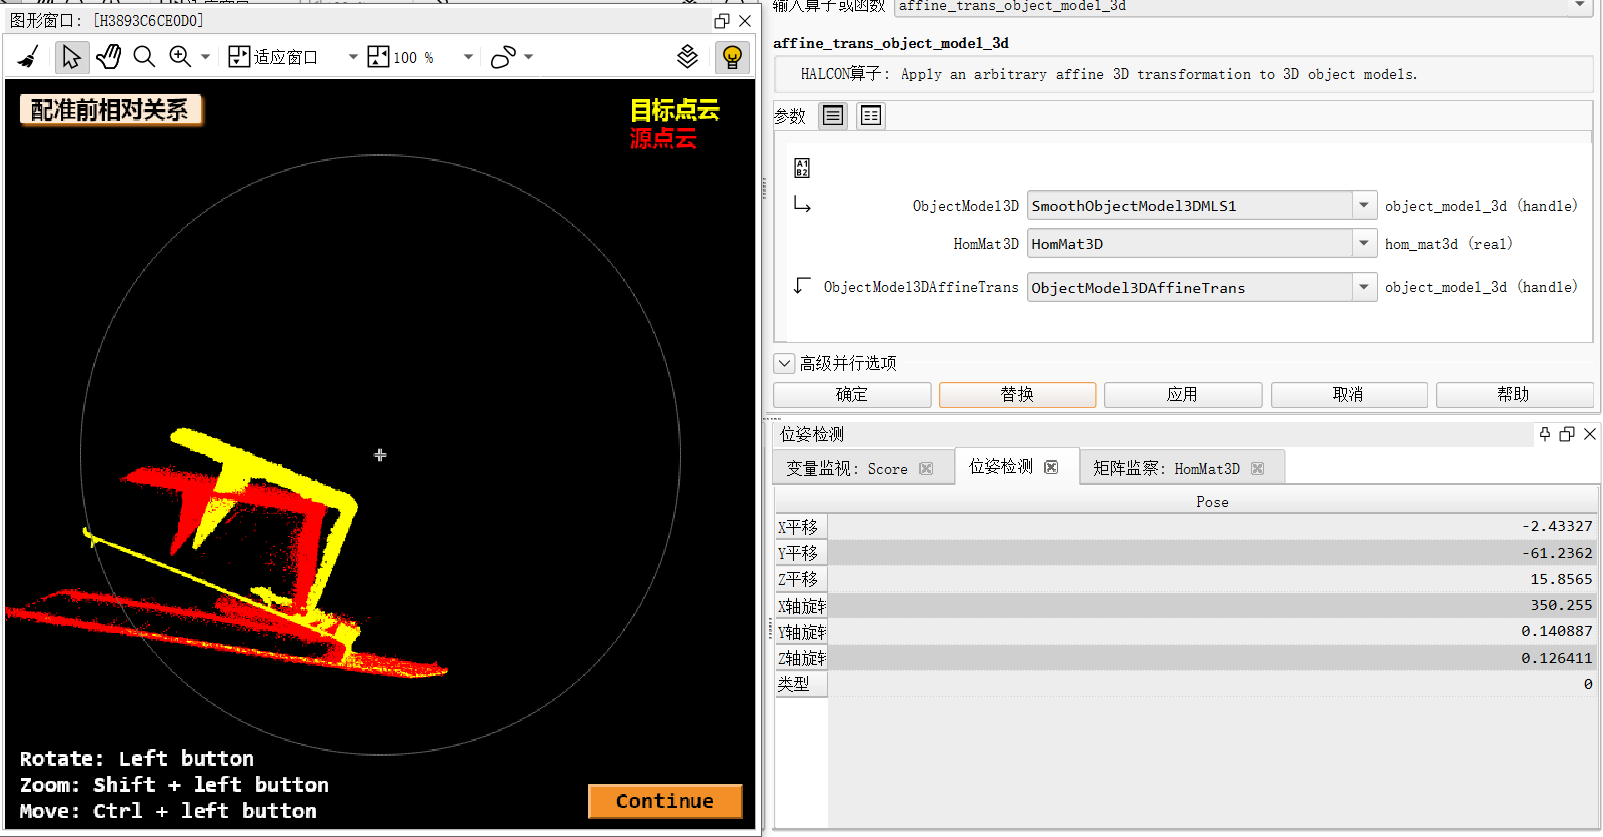Open the zoom-in tool dropdown arrow
This screenshot has height=837, width=1603.
click(205, 57)
